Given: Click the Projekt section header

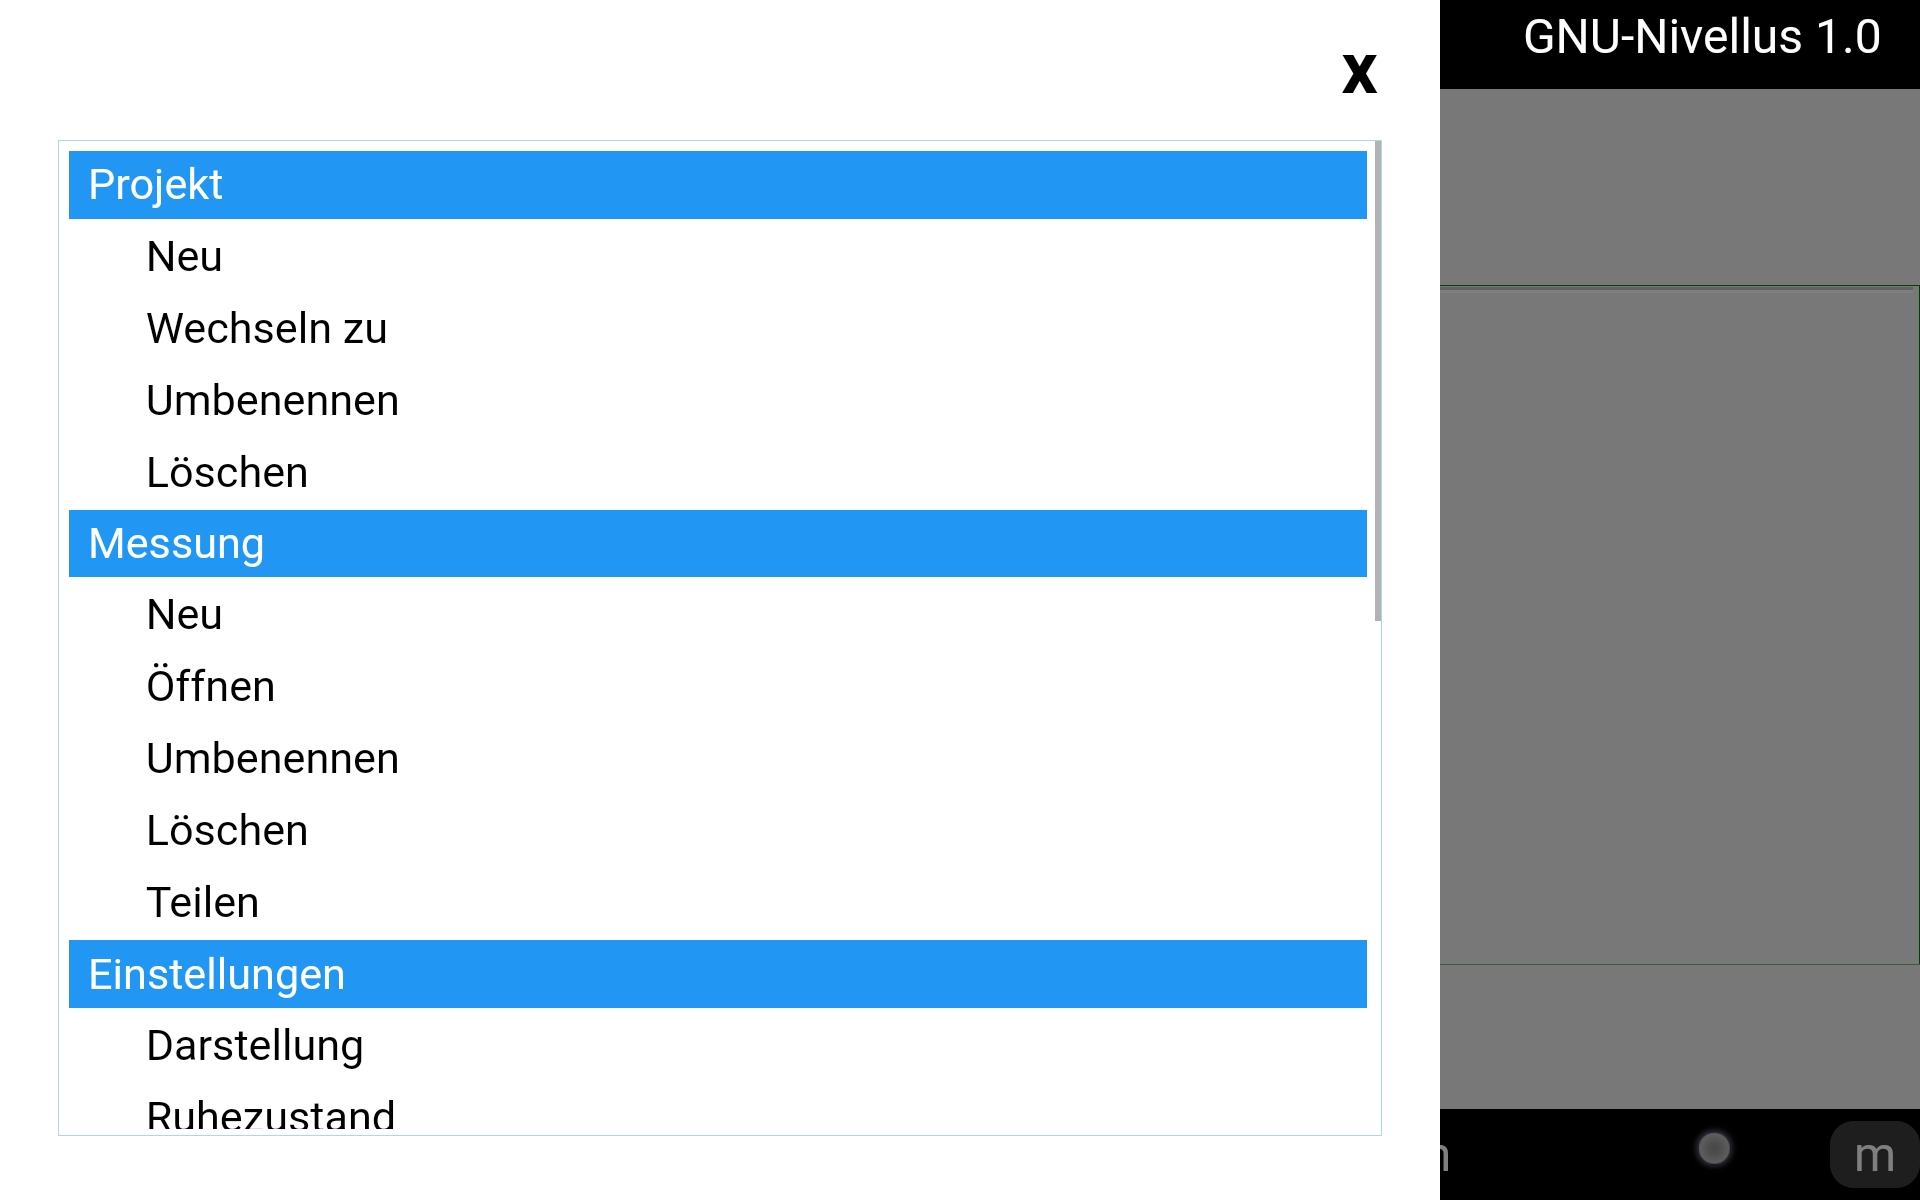Looking at the screenshot, I should coord(717,185).
